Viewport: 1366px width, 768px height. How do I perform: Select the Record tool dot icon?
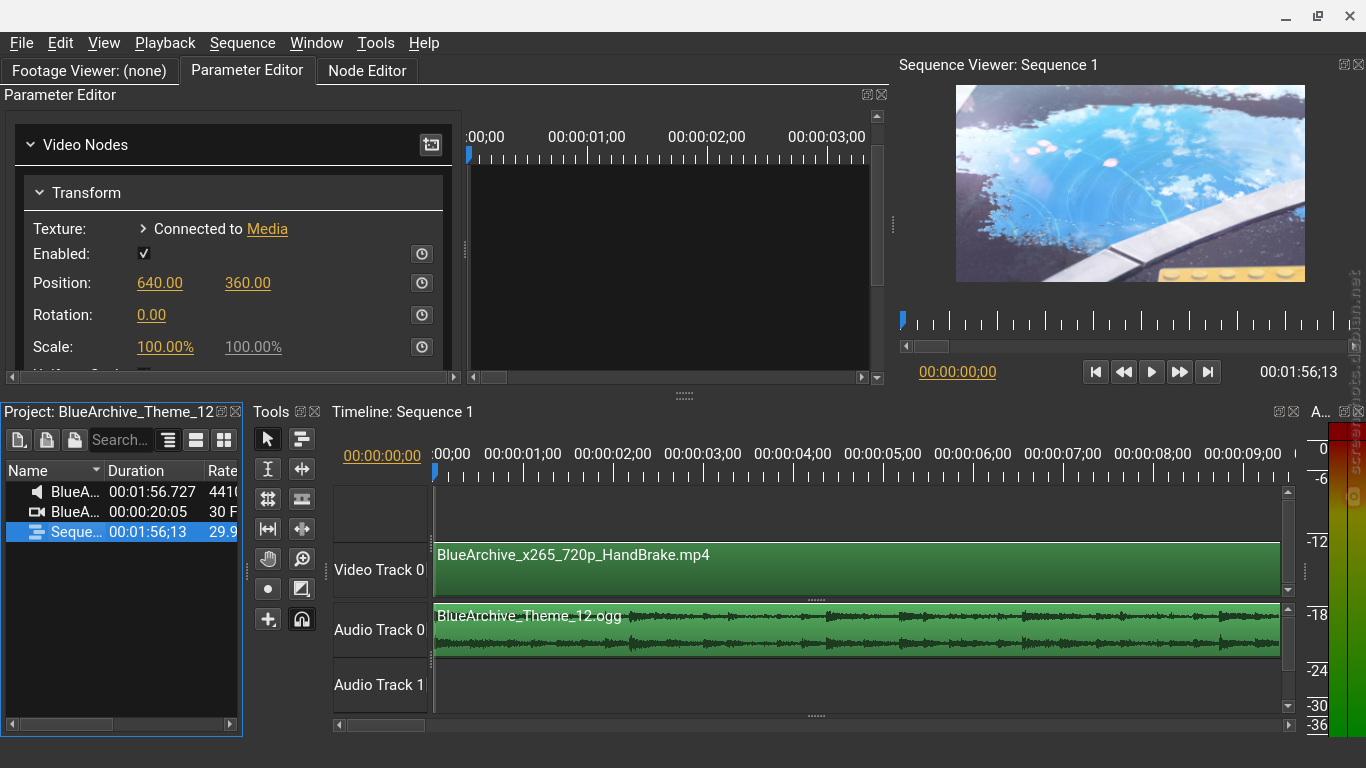point(268,589)
